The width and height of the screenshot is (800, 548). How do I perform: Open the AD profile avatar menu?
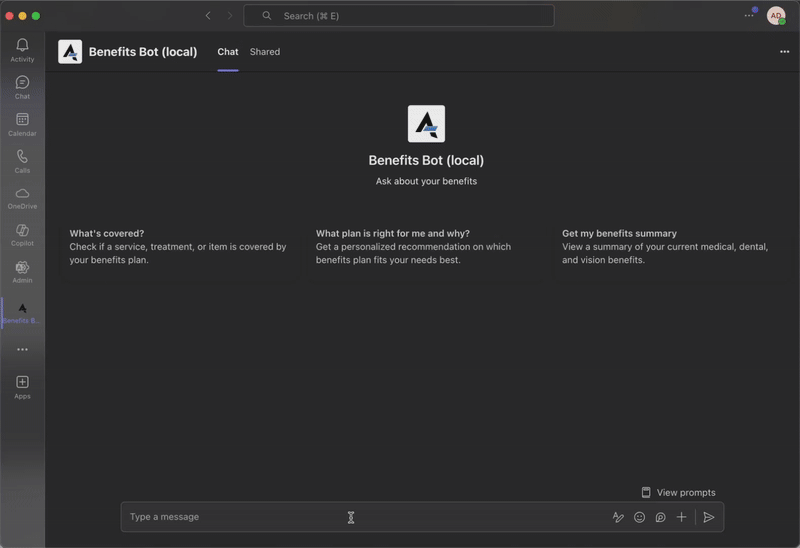[x=776, y=16]
